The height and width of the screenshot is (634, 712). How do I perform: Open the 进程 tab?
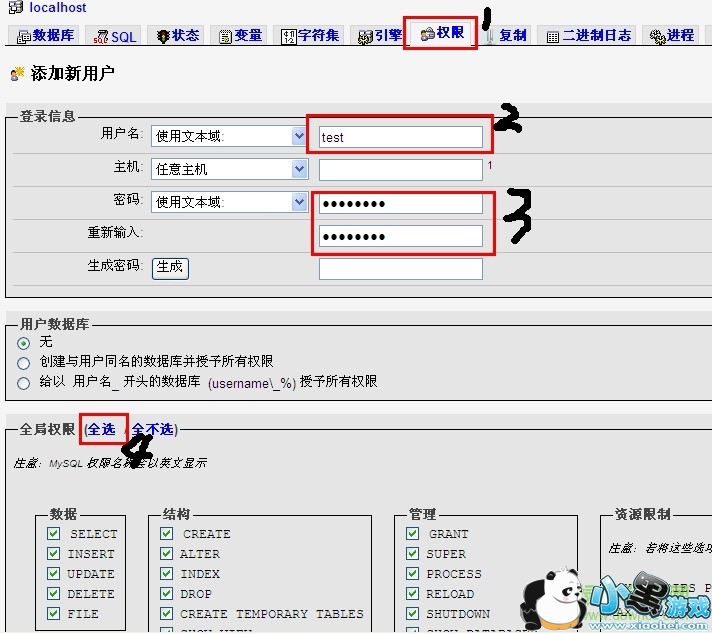pos(672,35)
